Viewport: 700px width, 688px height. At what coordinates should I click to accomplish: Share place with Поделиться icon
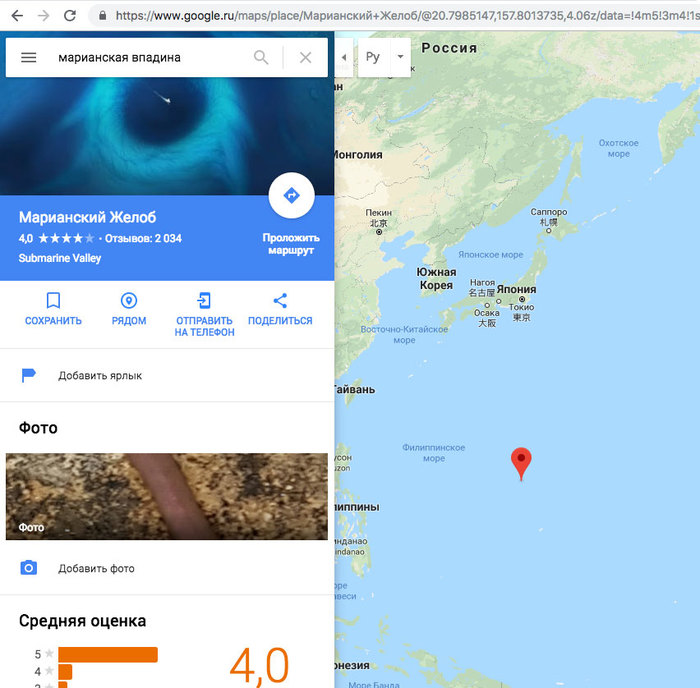[x=280, y=308]
